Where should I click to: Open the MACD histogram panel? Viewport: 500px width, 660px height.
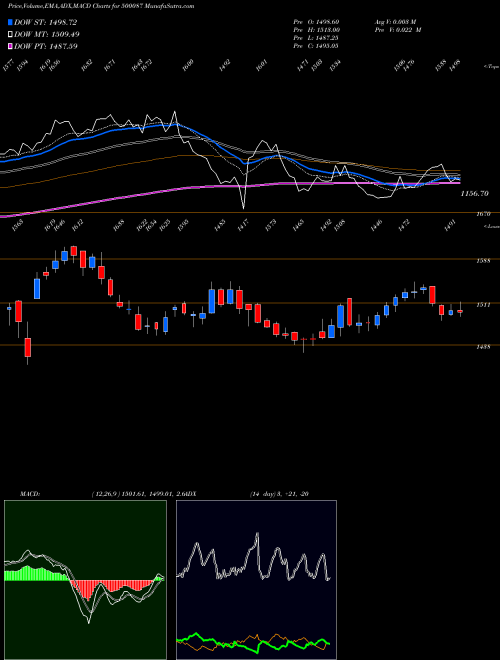pyautogui.click(x=85, y=580)
